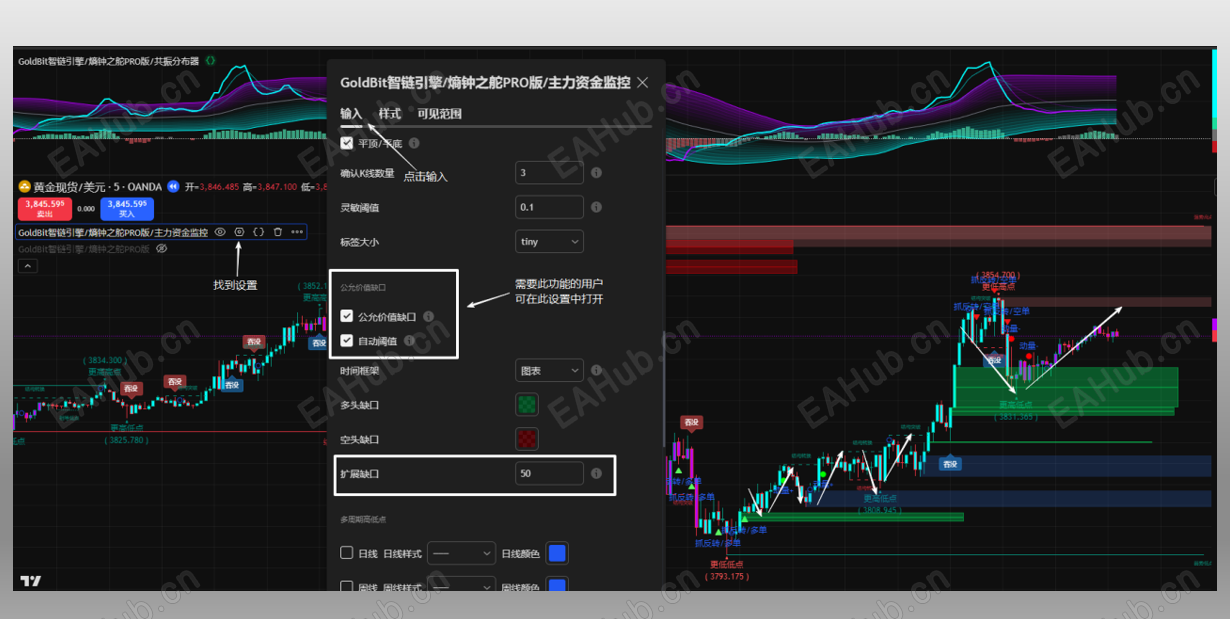Click info icon next to 扩展缺口

pyautogui.click(x=596, y=473)
